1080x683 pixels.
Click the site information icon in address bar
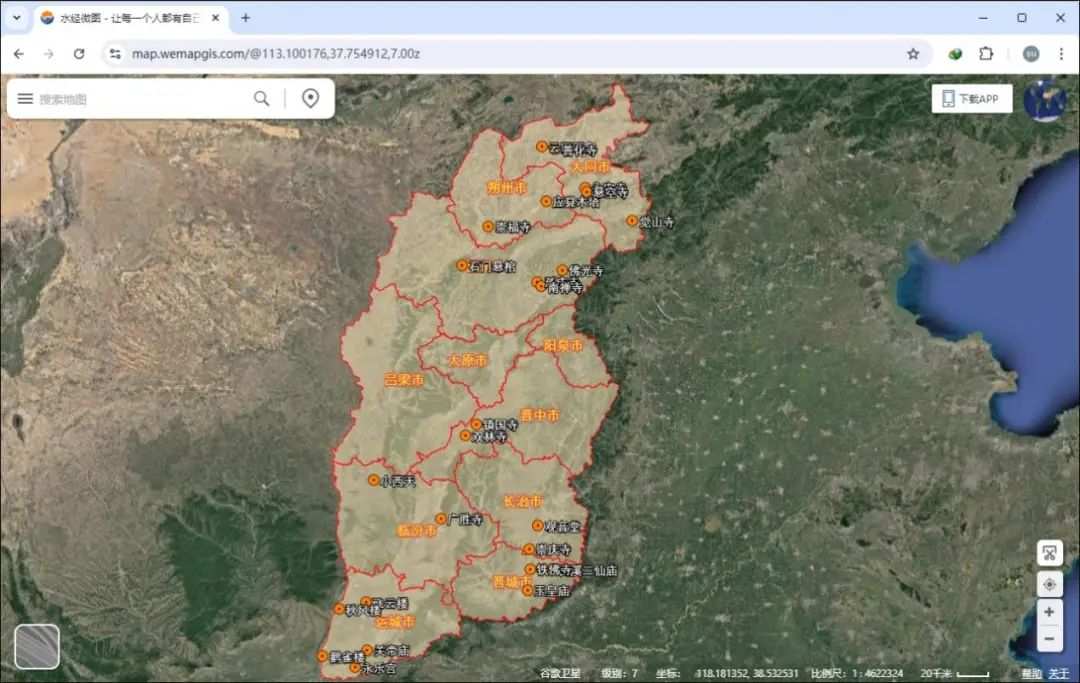click(115, 54)
